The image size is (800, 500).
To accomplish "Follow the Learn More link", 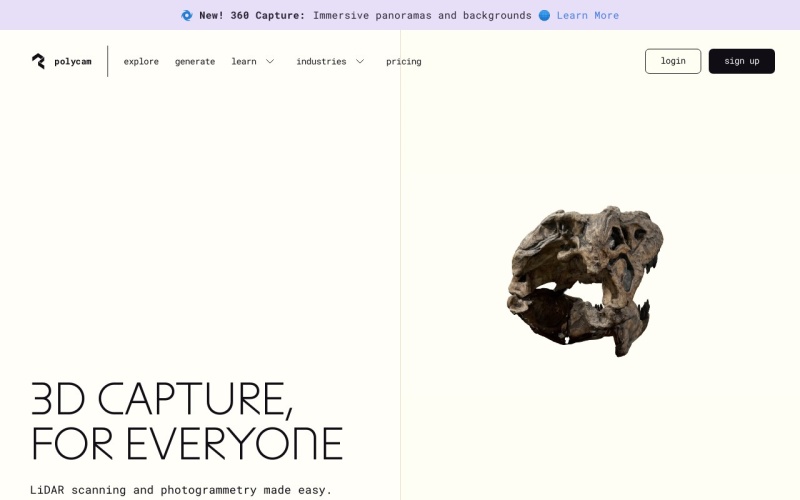I will pos(588,15).
